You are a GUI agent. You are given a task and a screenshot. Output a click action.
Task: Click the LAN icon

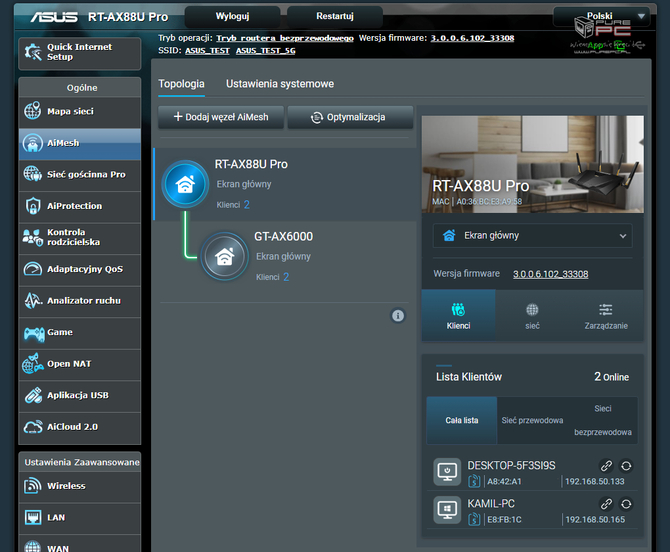[32, 517]
